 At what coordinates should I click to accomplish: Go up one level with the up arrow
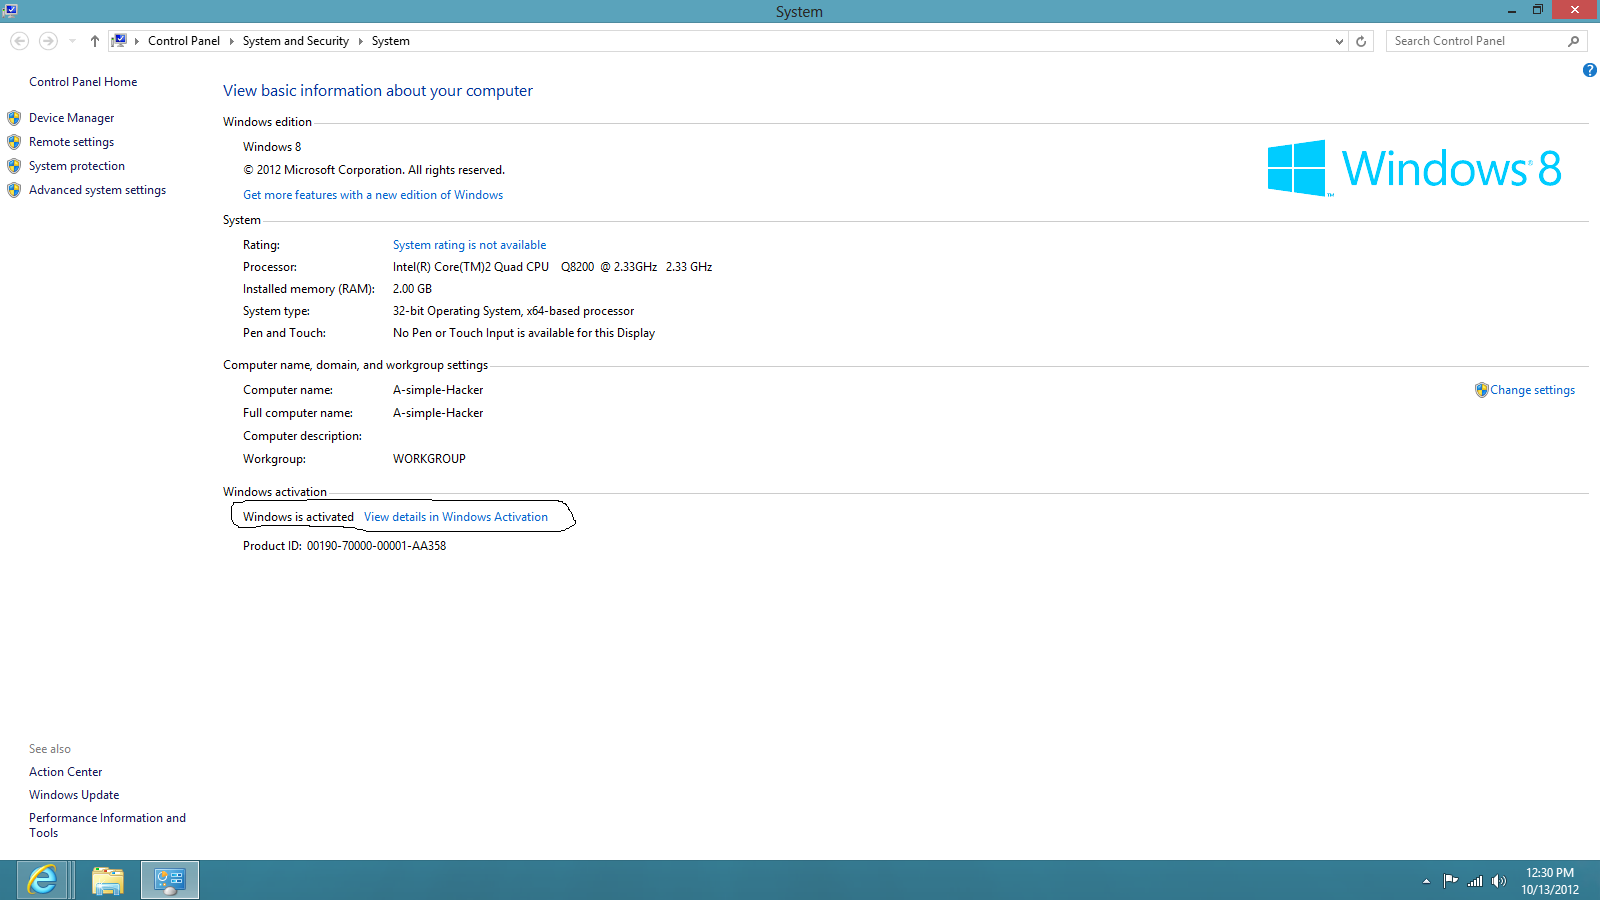pos(95,41)
